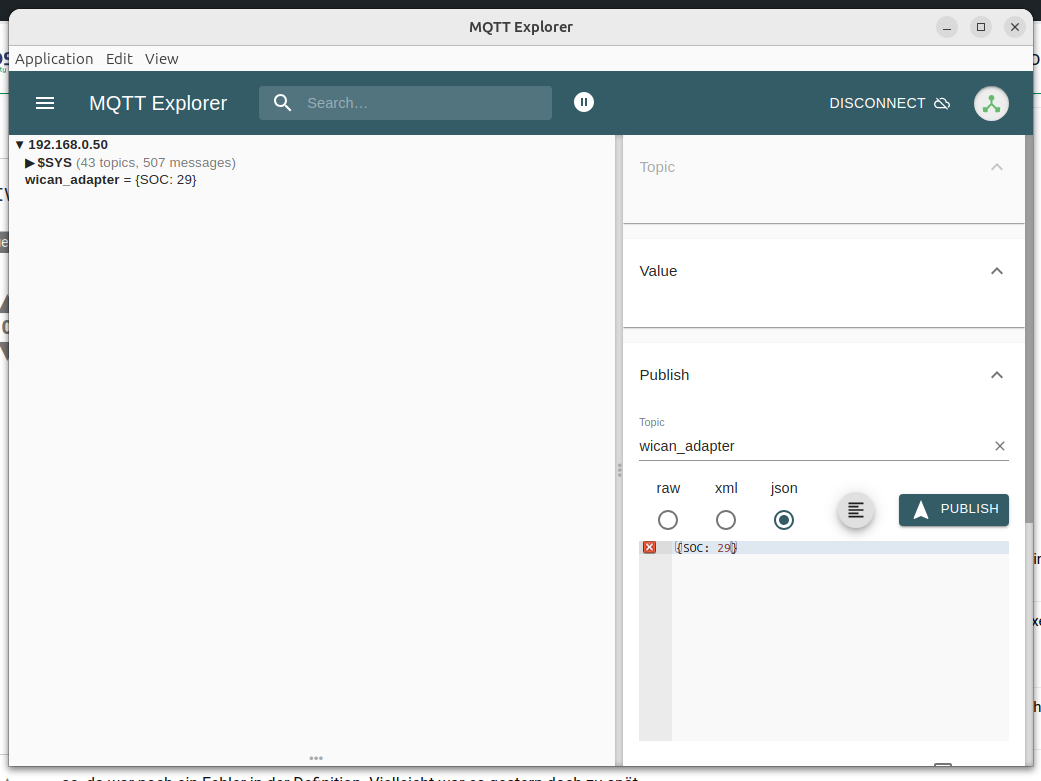1041x781 pixels.
Task: Click the PUBLISH button
Action: pyautogui.click(x=954, y=509)
